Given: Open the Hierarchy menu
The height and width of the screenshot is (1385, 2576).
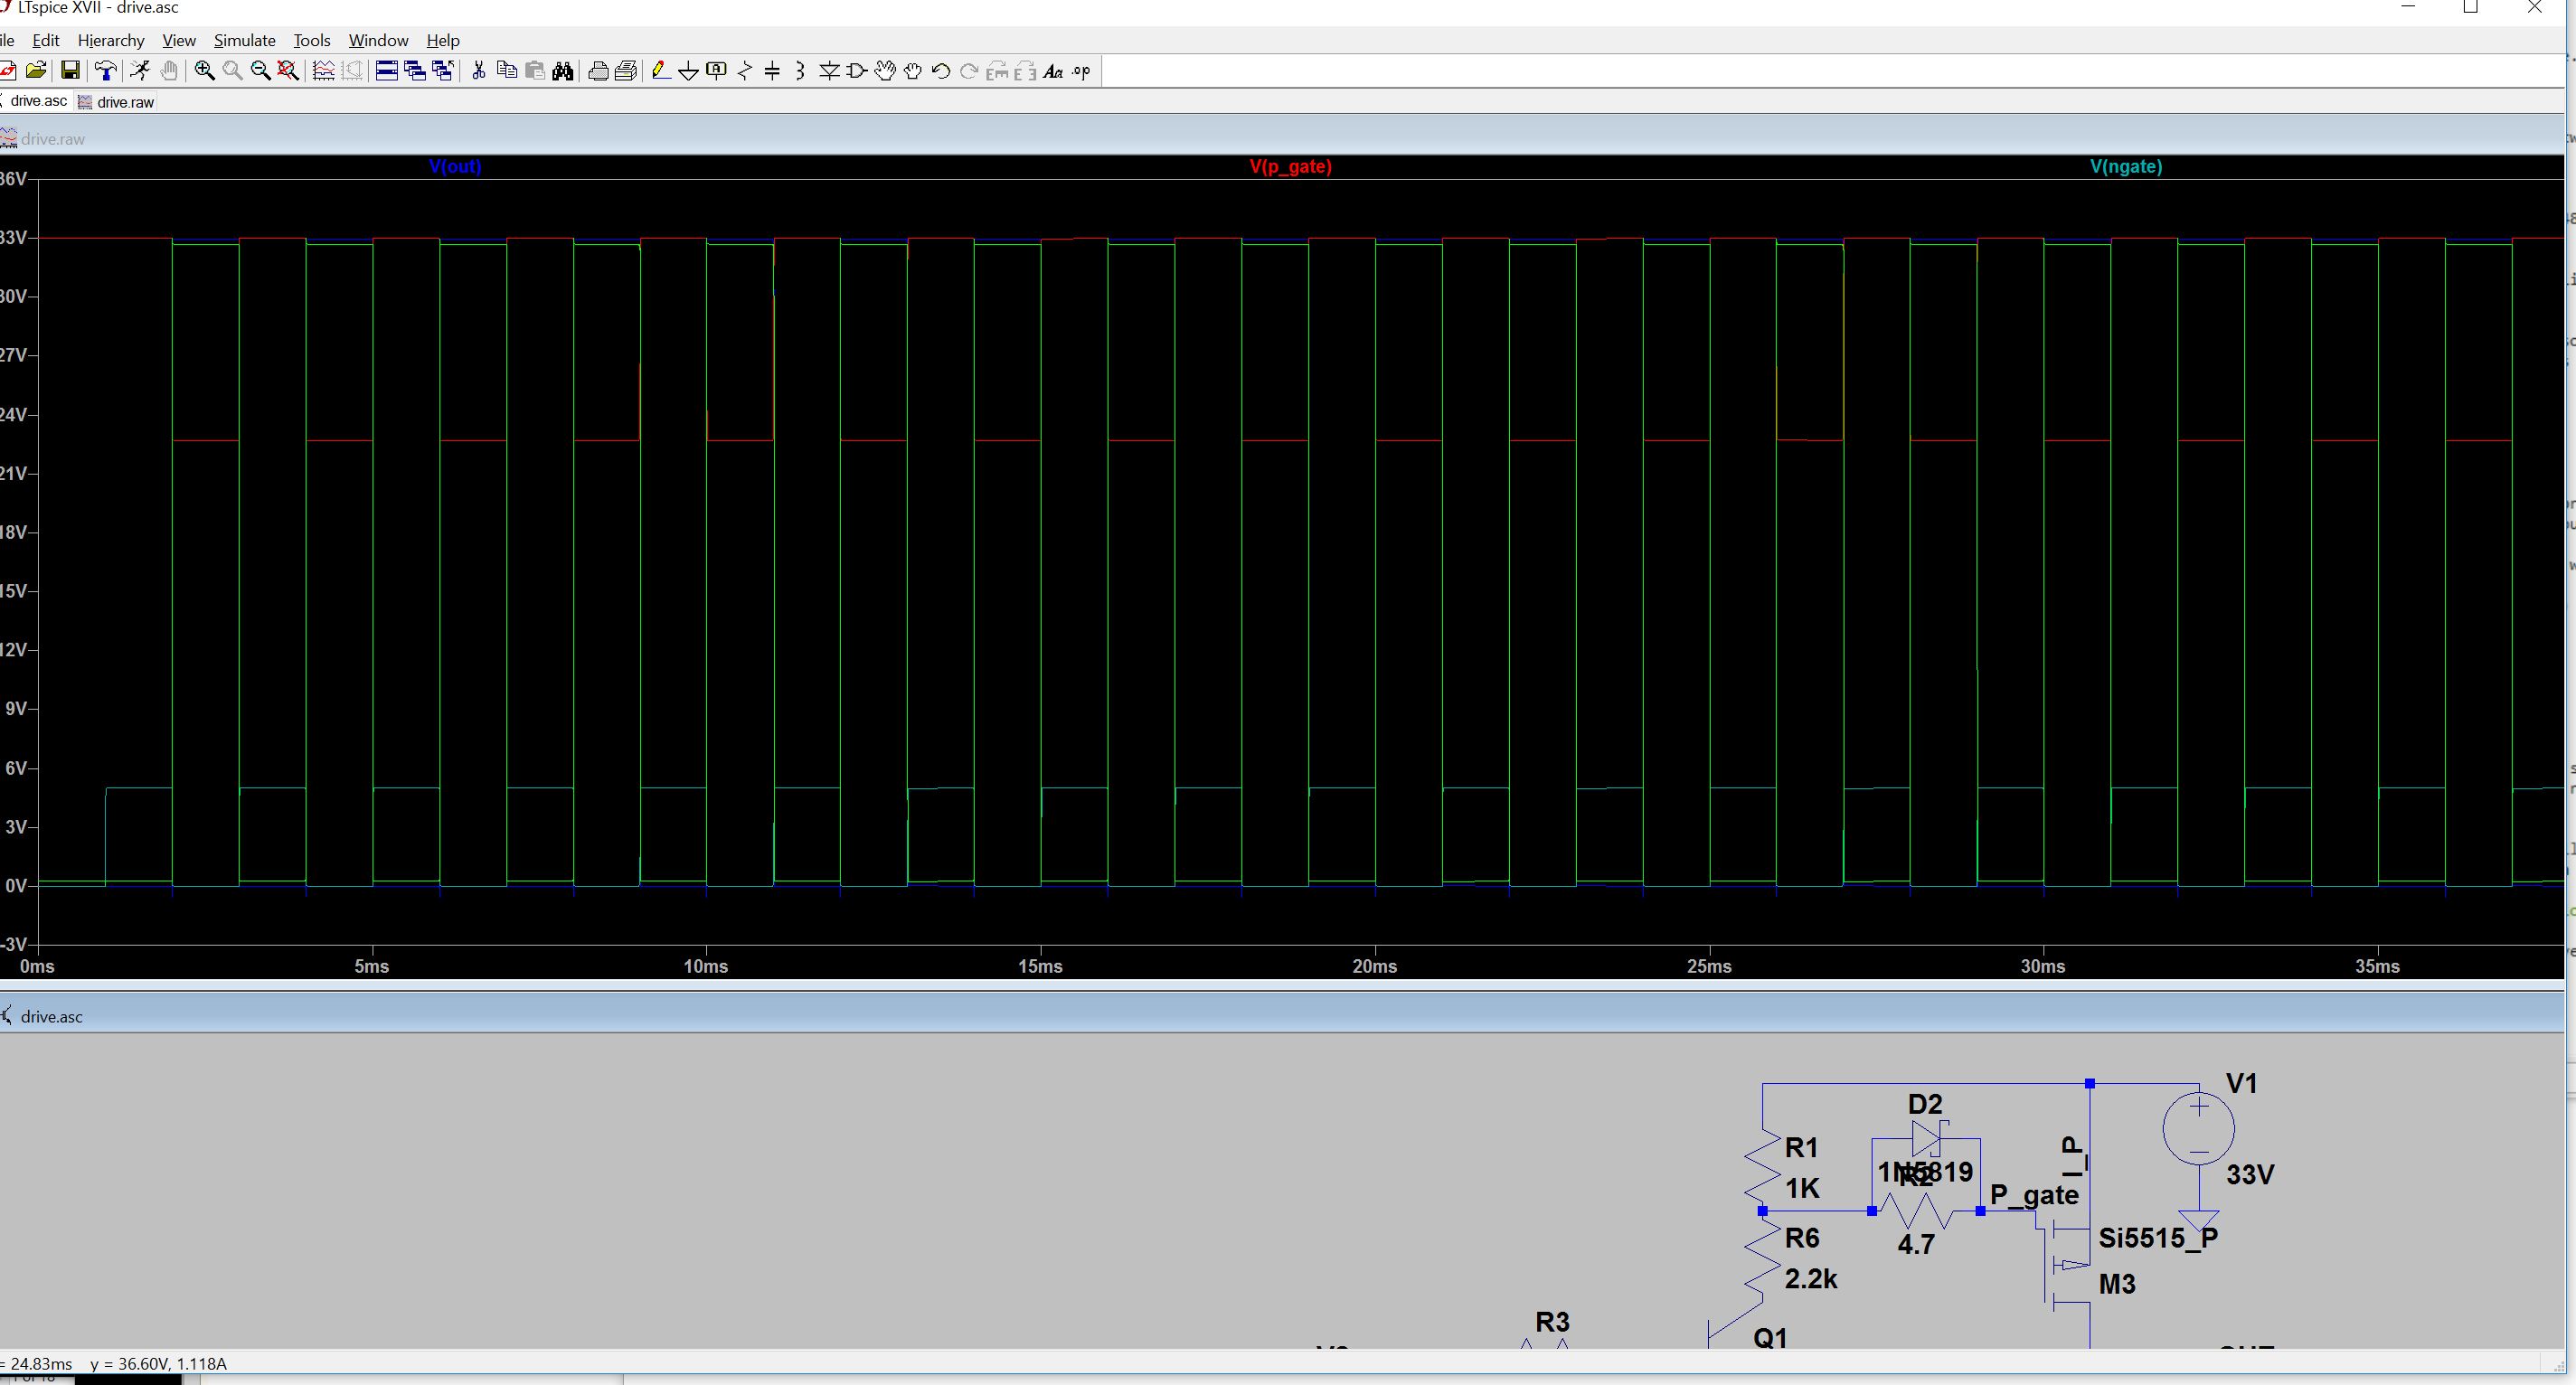Looking at the screenshot, I should (111, 40).
